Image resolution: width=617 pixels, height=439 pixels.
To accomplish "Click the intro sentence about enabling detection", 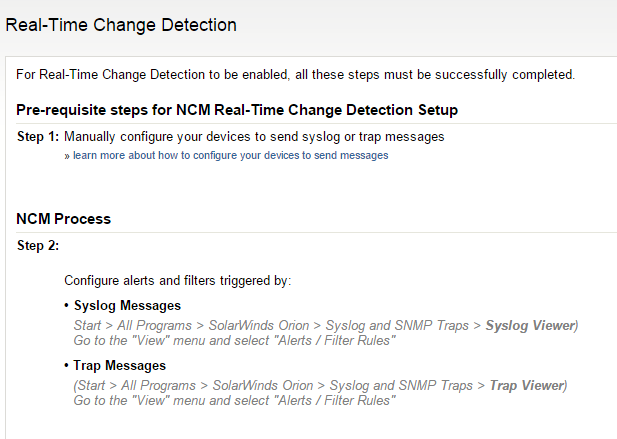I will click(x=296, y=75).
